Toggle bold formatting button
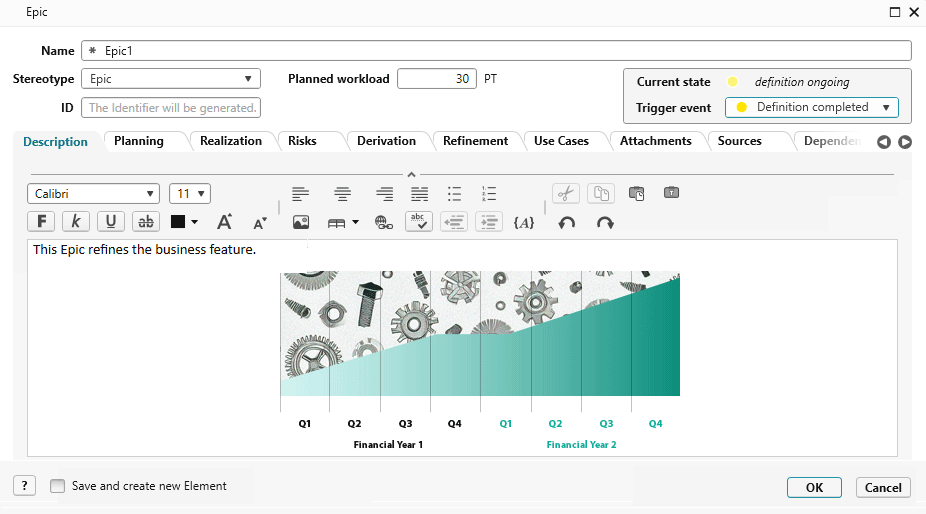 coord(42,222)
